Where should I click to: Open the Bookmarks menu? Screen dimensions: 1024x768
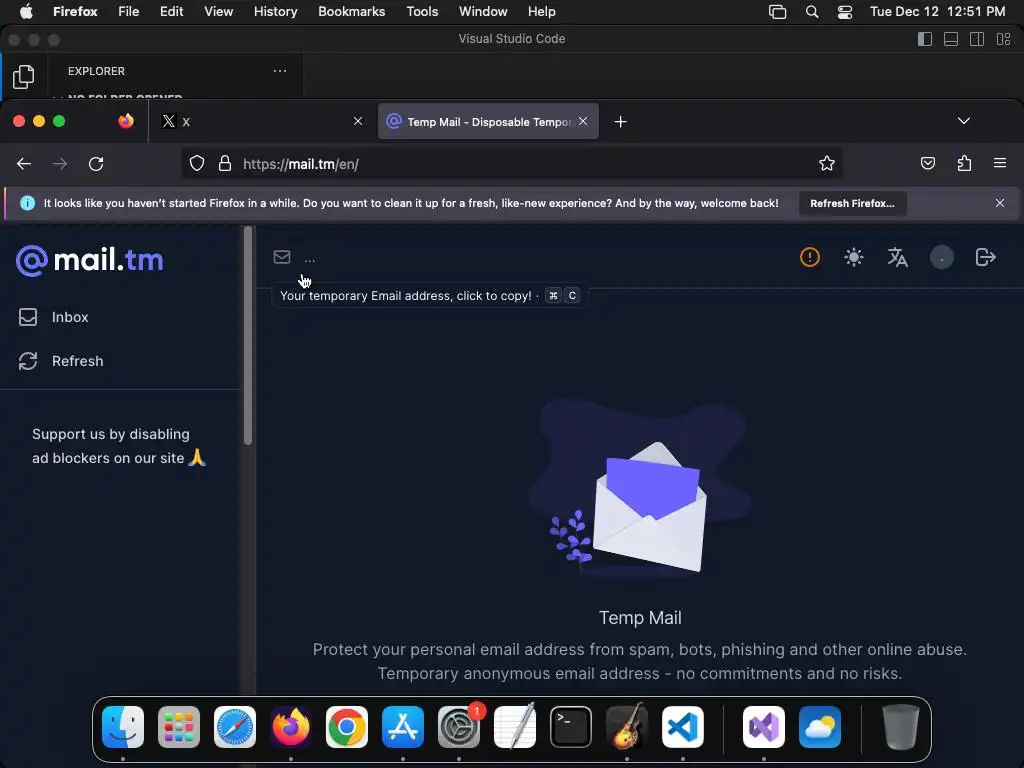[x=351, y=12]
